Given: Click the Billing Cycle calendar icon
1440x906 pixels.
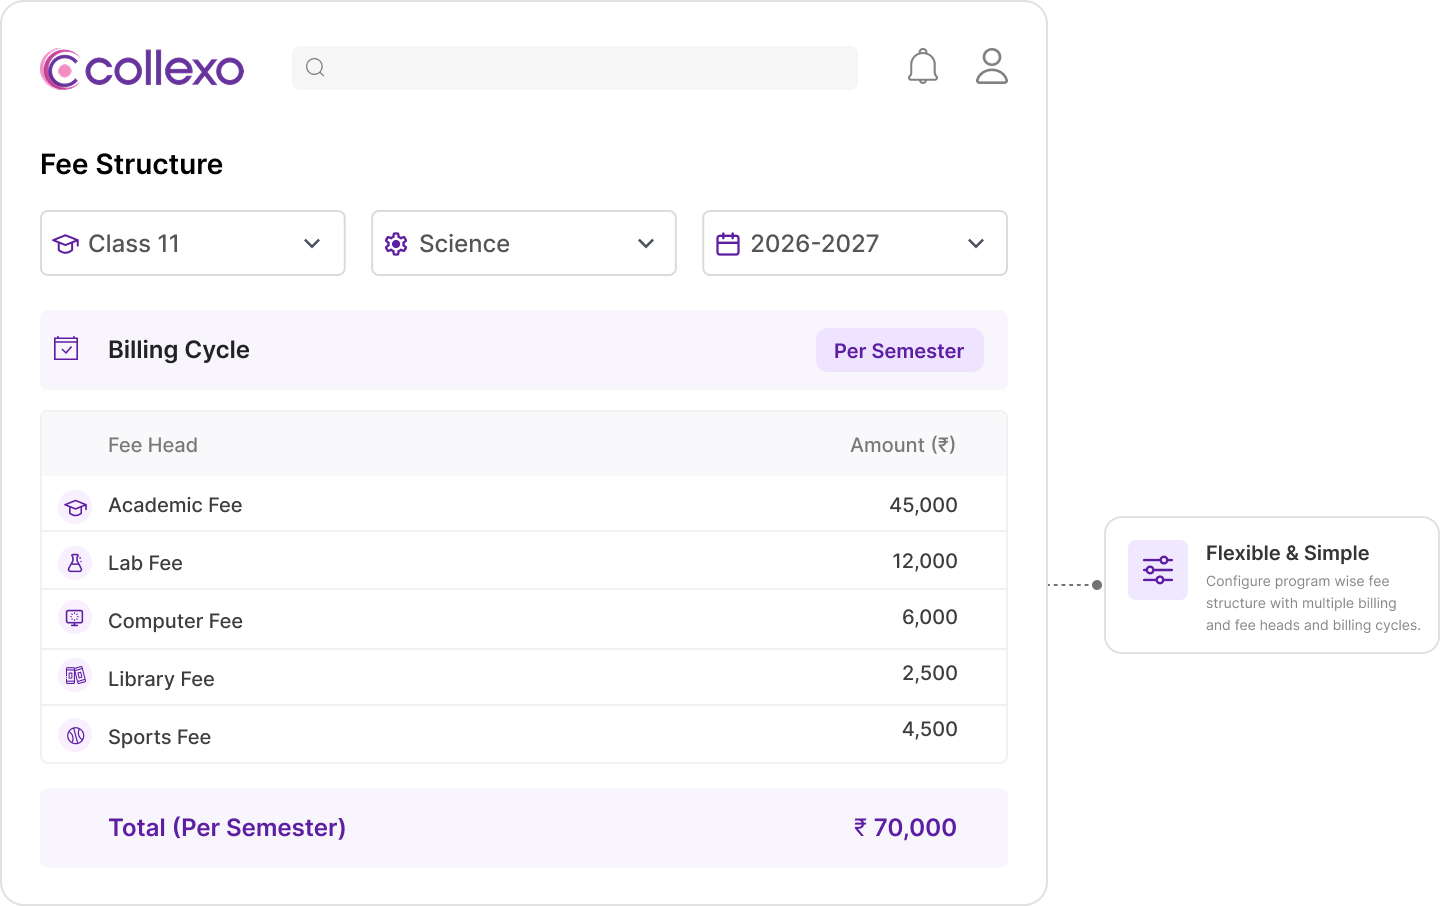Looking at the screenshot, I should click(66, 348).
